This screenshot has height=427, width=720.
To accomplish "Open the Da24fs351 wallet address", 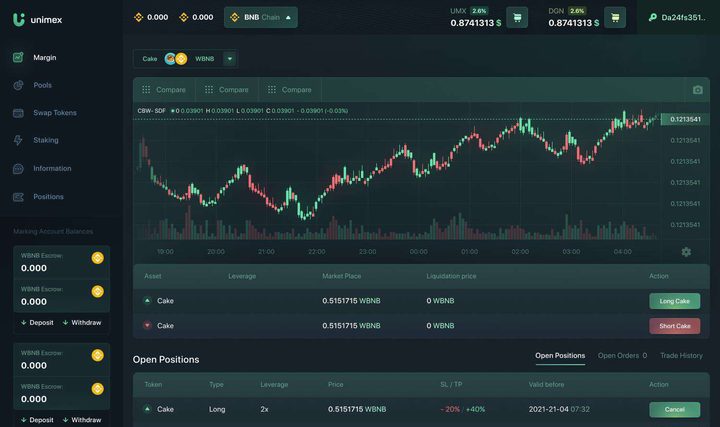I will [x=683, y=17].
